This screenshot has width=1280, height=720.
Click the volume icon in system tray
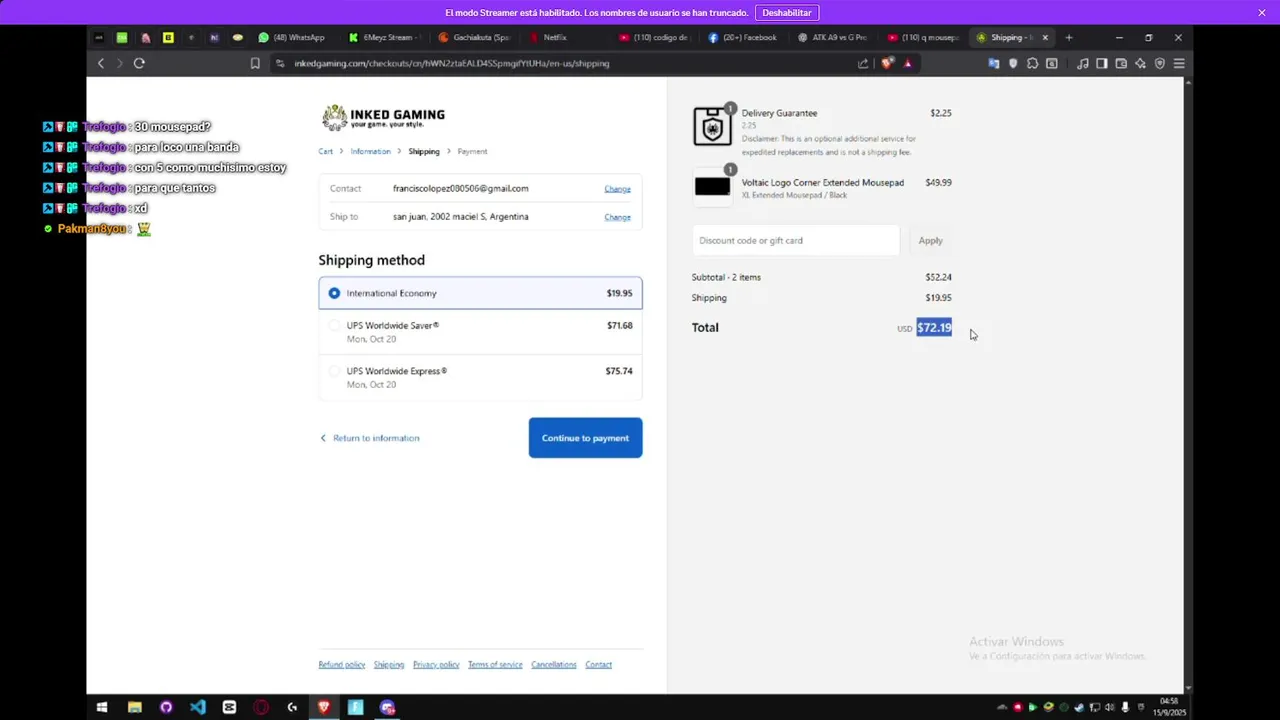[1110, 707]
